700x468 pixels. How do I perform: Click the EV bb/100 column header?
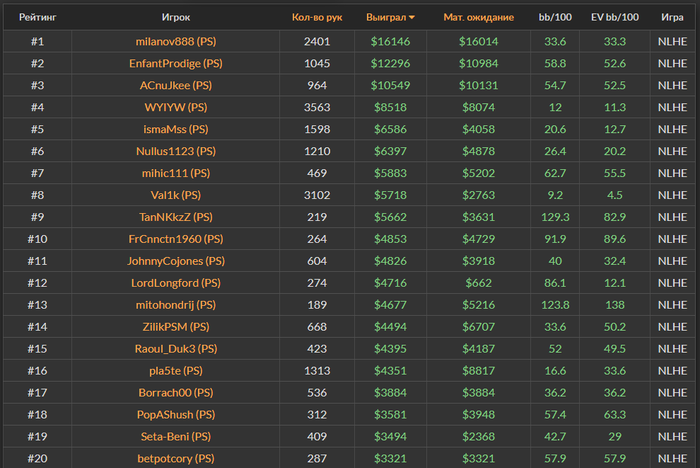point(615,17)
